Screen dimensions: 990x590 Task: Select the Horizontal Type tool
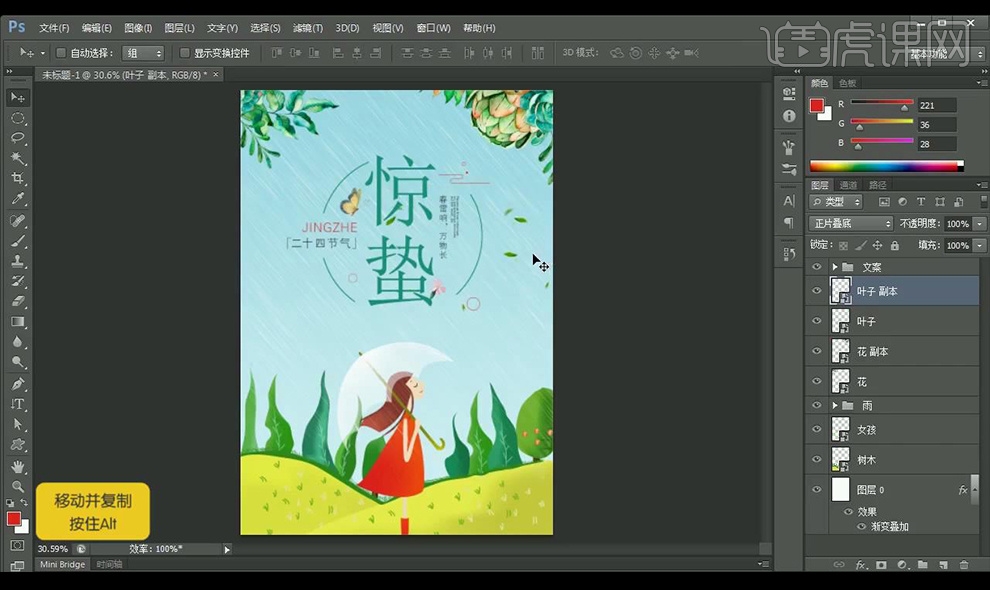(x=18, y=404)
